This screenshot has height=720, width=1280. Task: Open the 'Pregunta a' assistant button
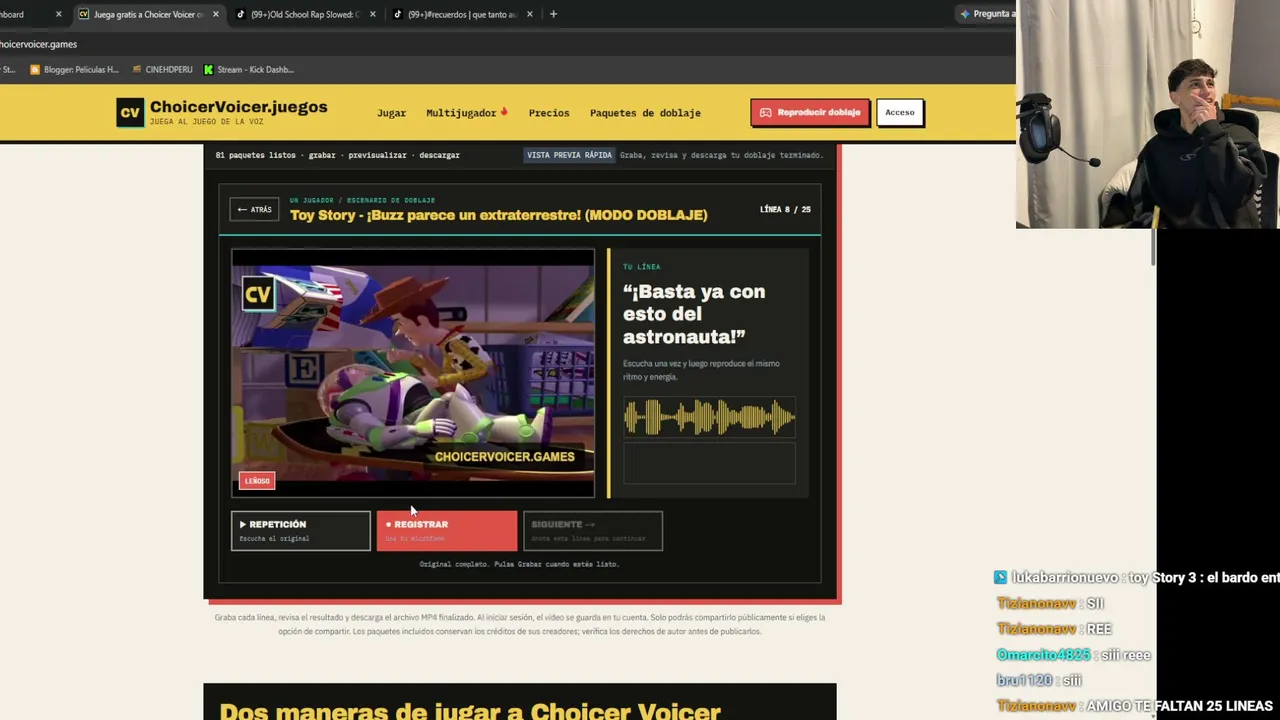986,14
